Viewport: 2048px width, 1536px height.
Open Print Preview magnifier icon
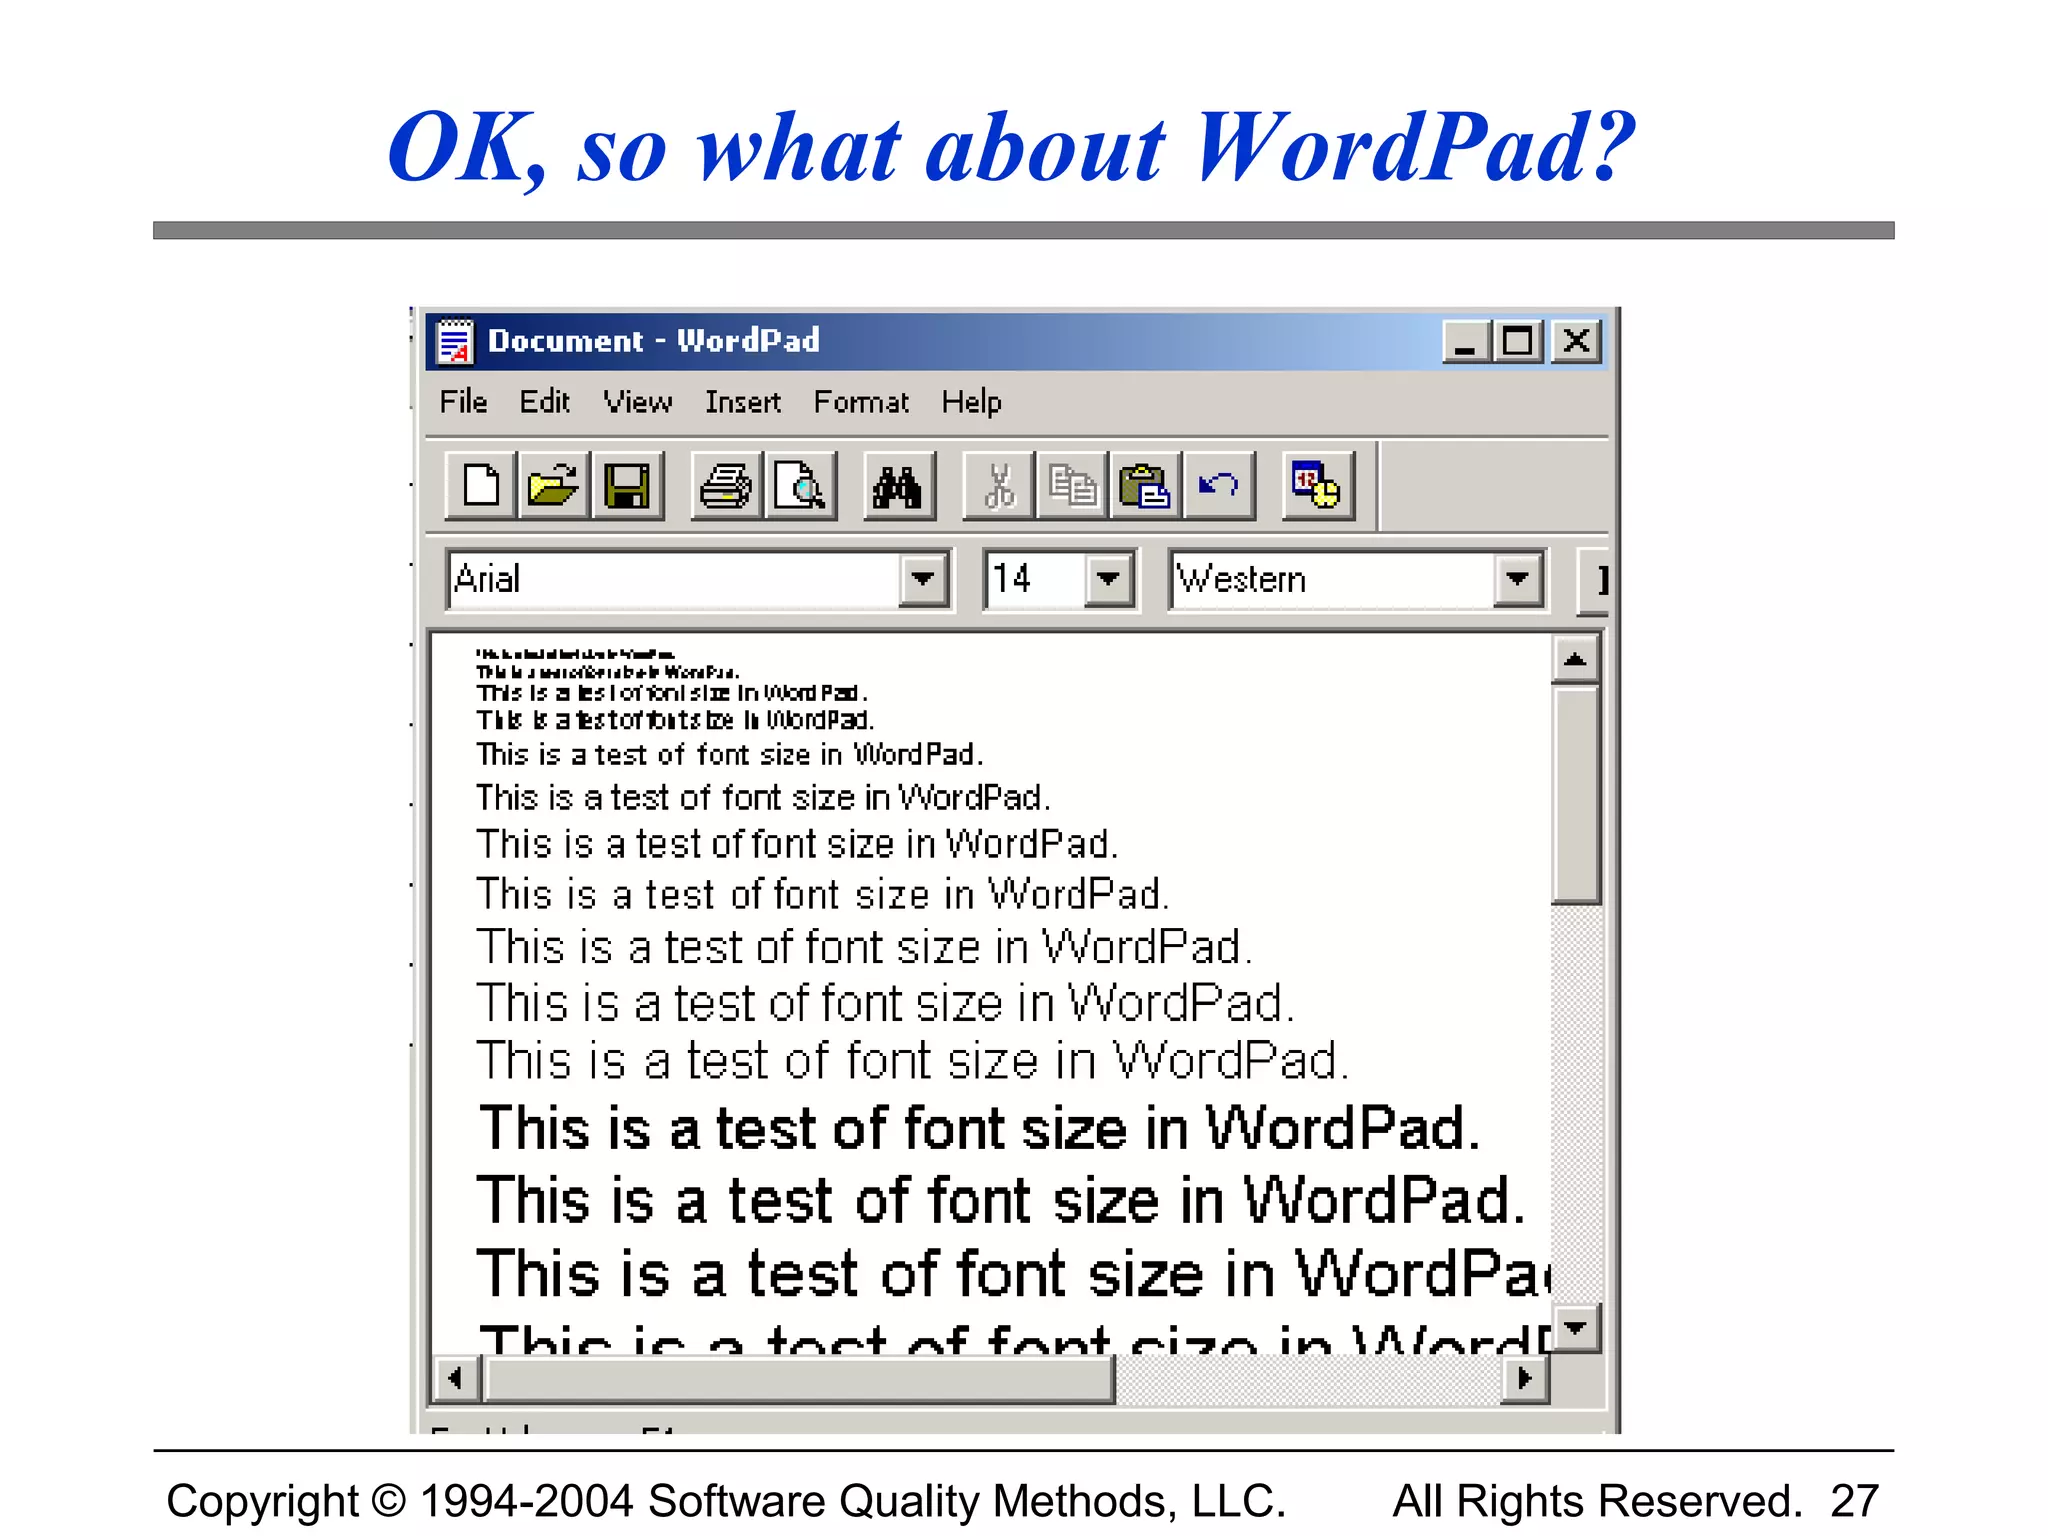pos(800,486)
